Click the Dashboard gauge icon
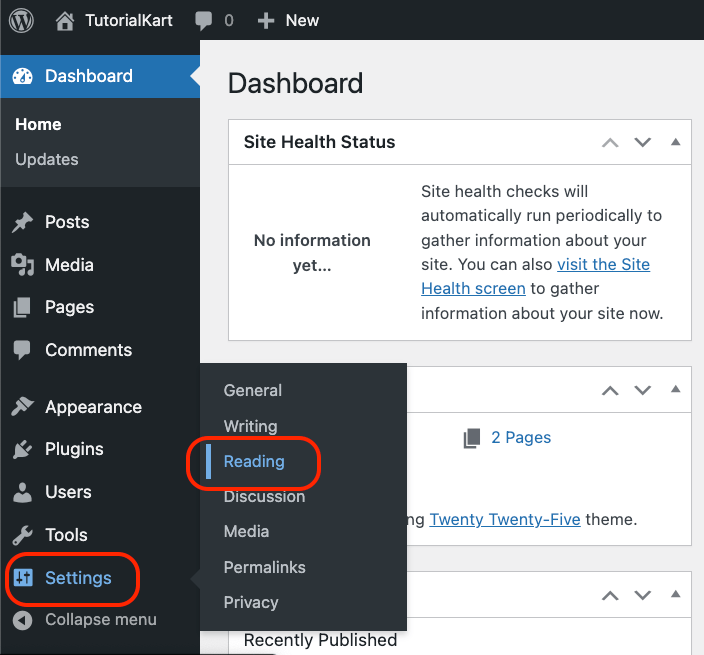The height and width of the screenshot is (655, 704). (22, 76)
